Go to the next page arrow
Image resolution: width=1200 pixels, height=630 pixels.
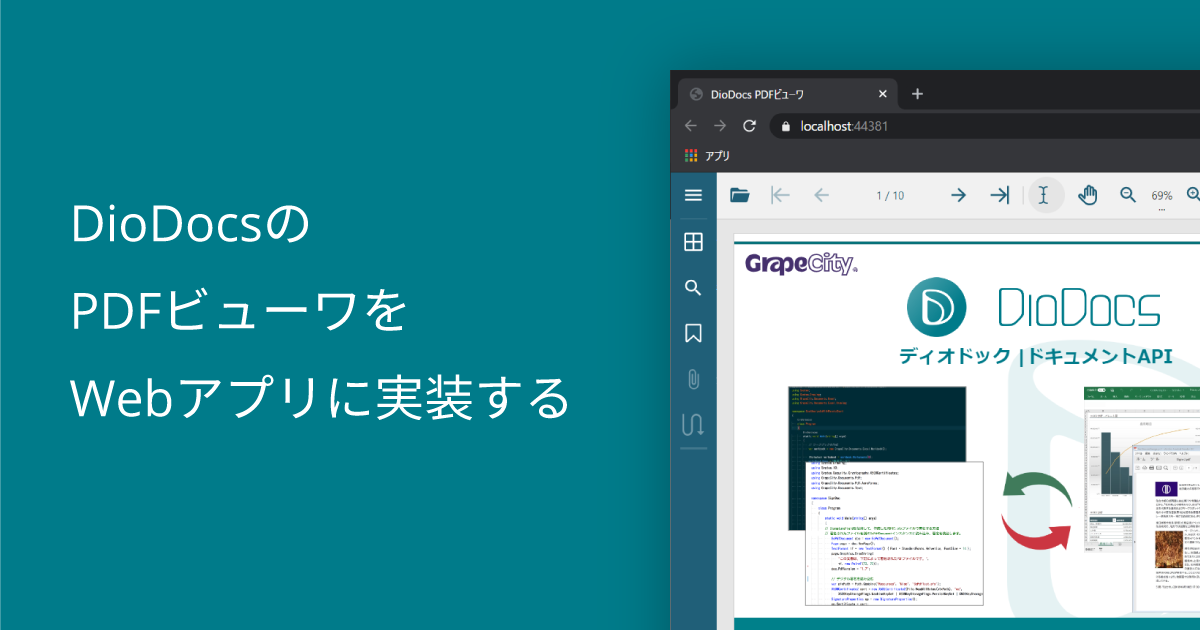tap(958, 195)
